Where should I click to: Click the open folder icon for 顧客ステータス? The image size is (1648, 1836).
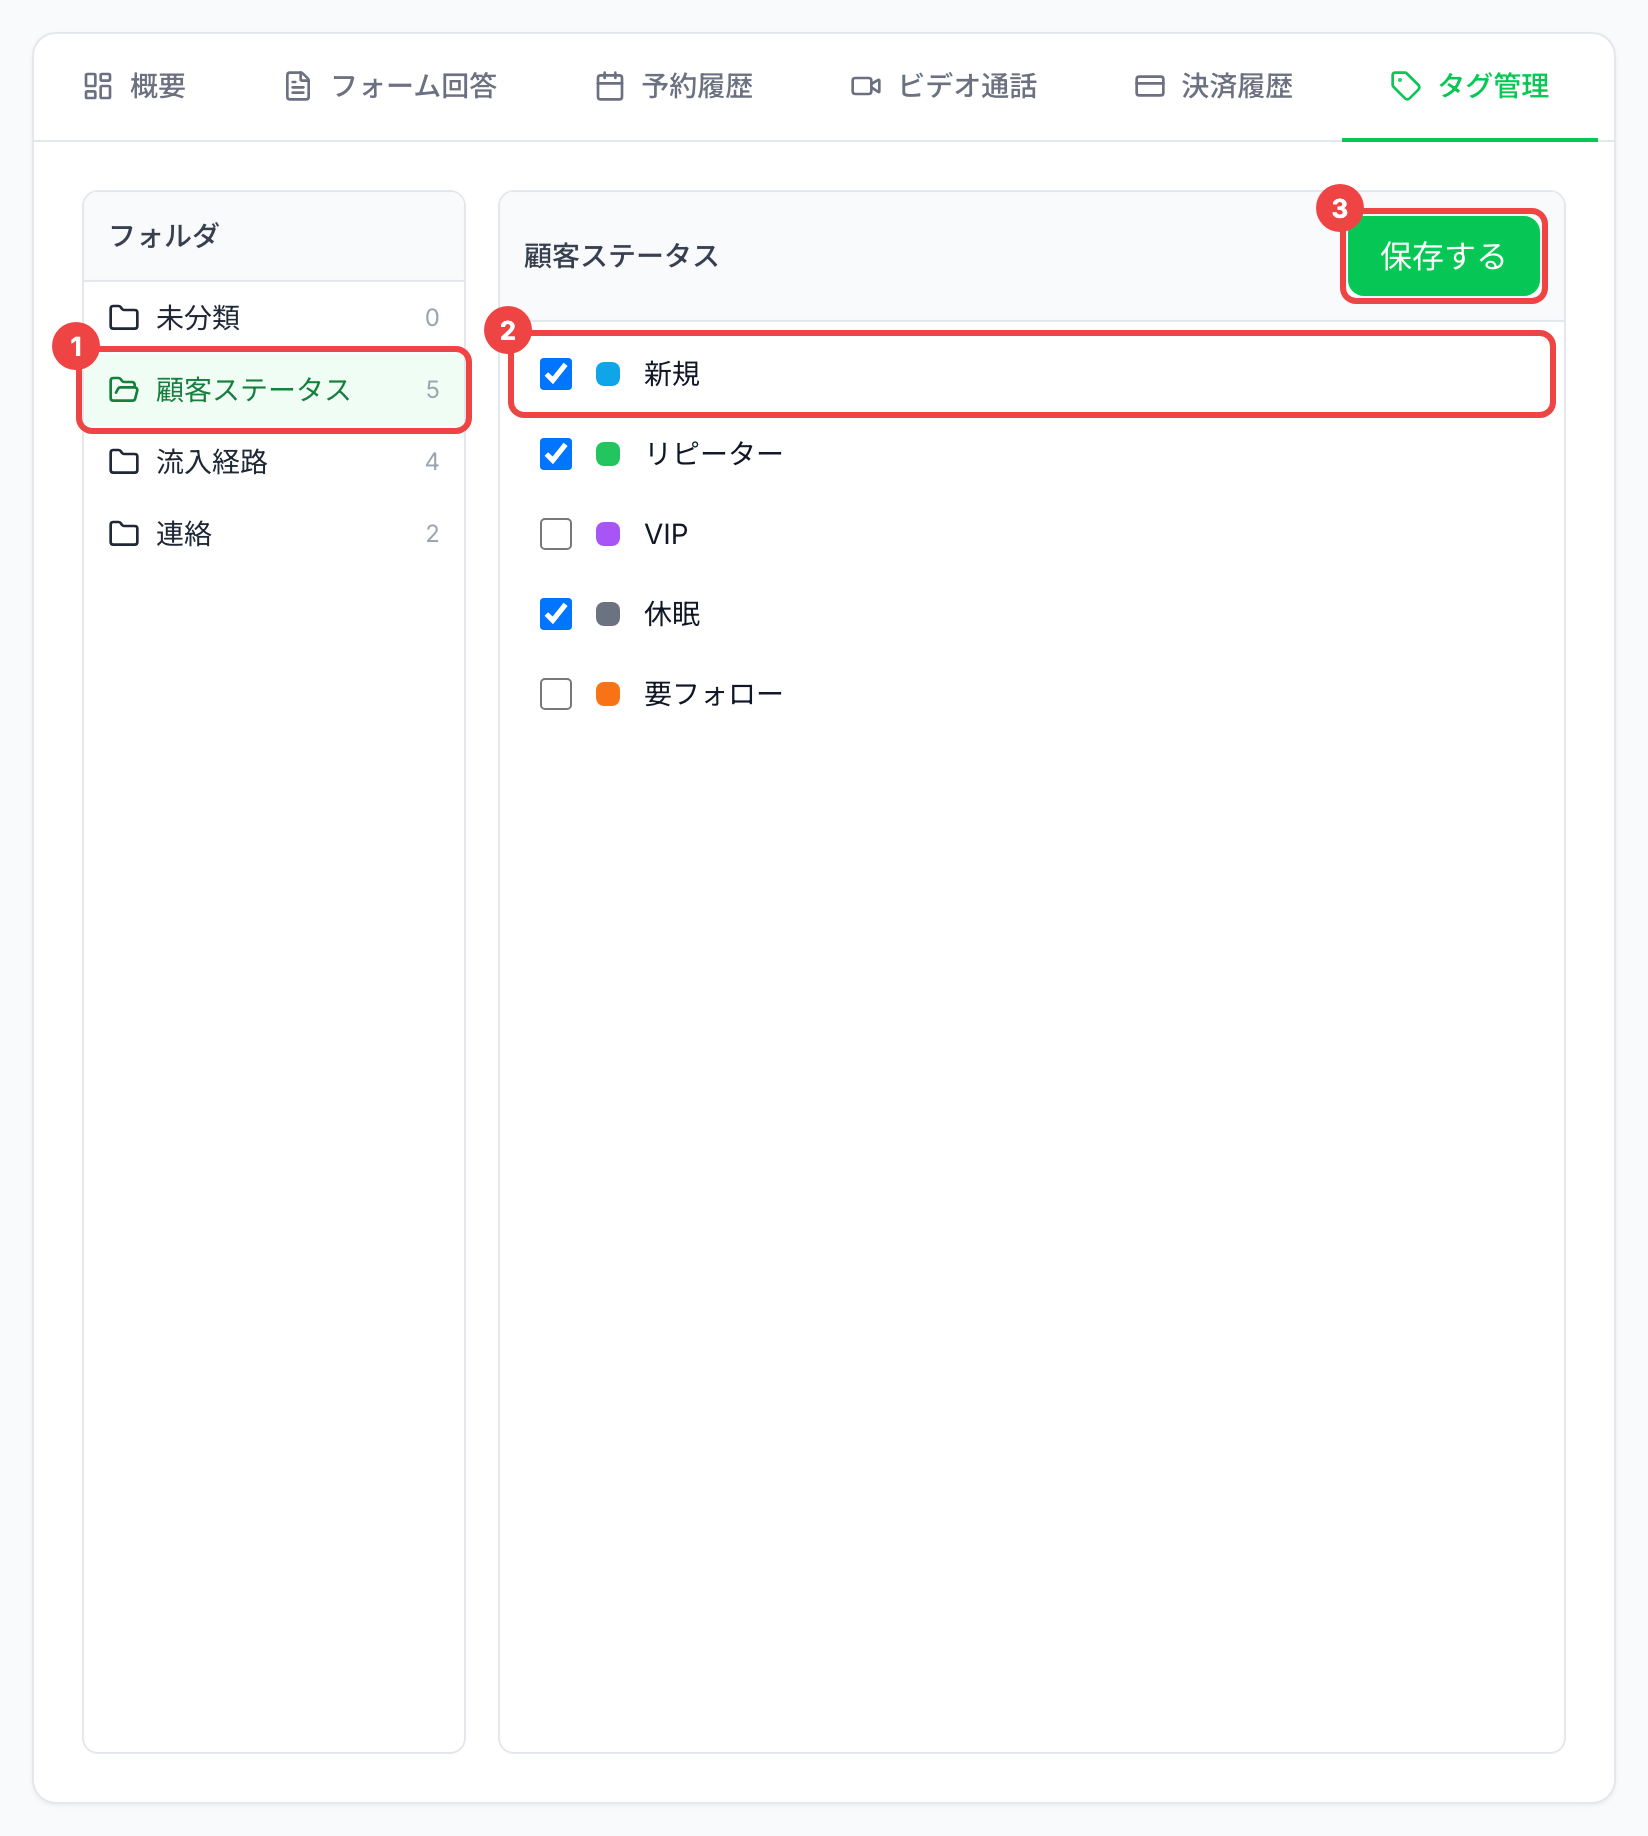pos(124,389)
